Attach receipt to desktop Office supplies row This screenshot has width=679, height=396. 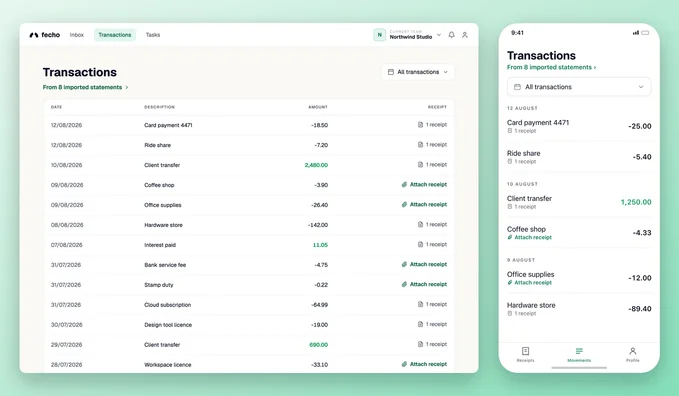pos(424,204)
